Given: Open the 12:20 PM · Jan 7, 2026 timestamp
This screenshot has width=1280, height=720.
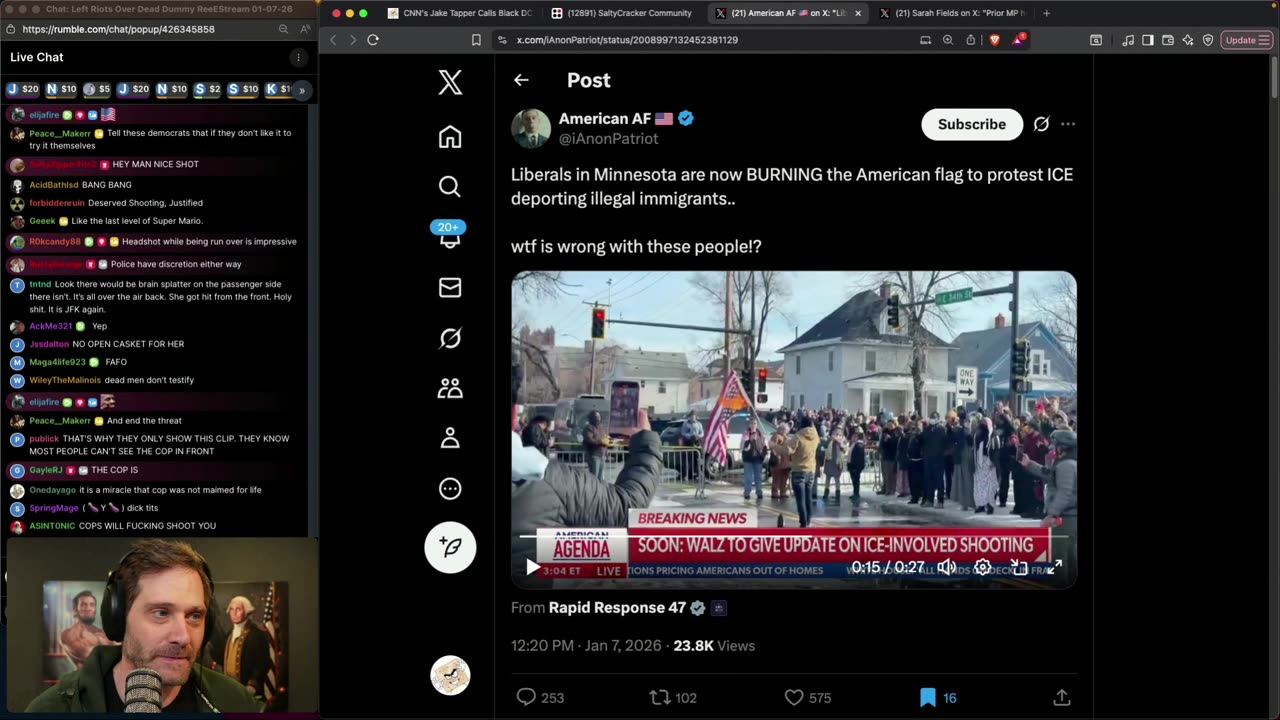Looking at the screenshot, I should click(588, 646).
